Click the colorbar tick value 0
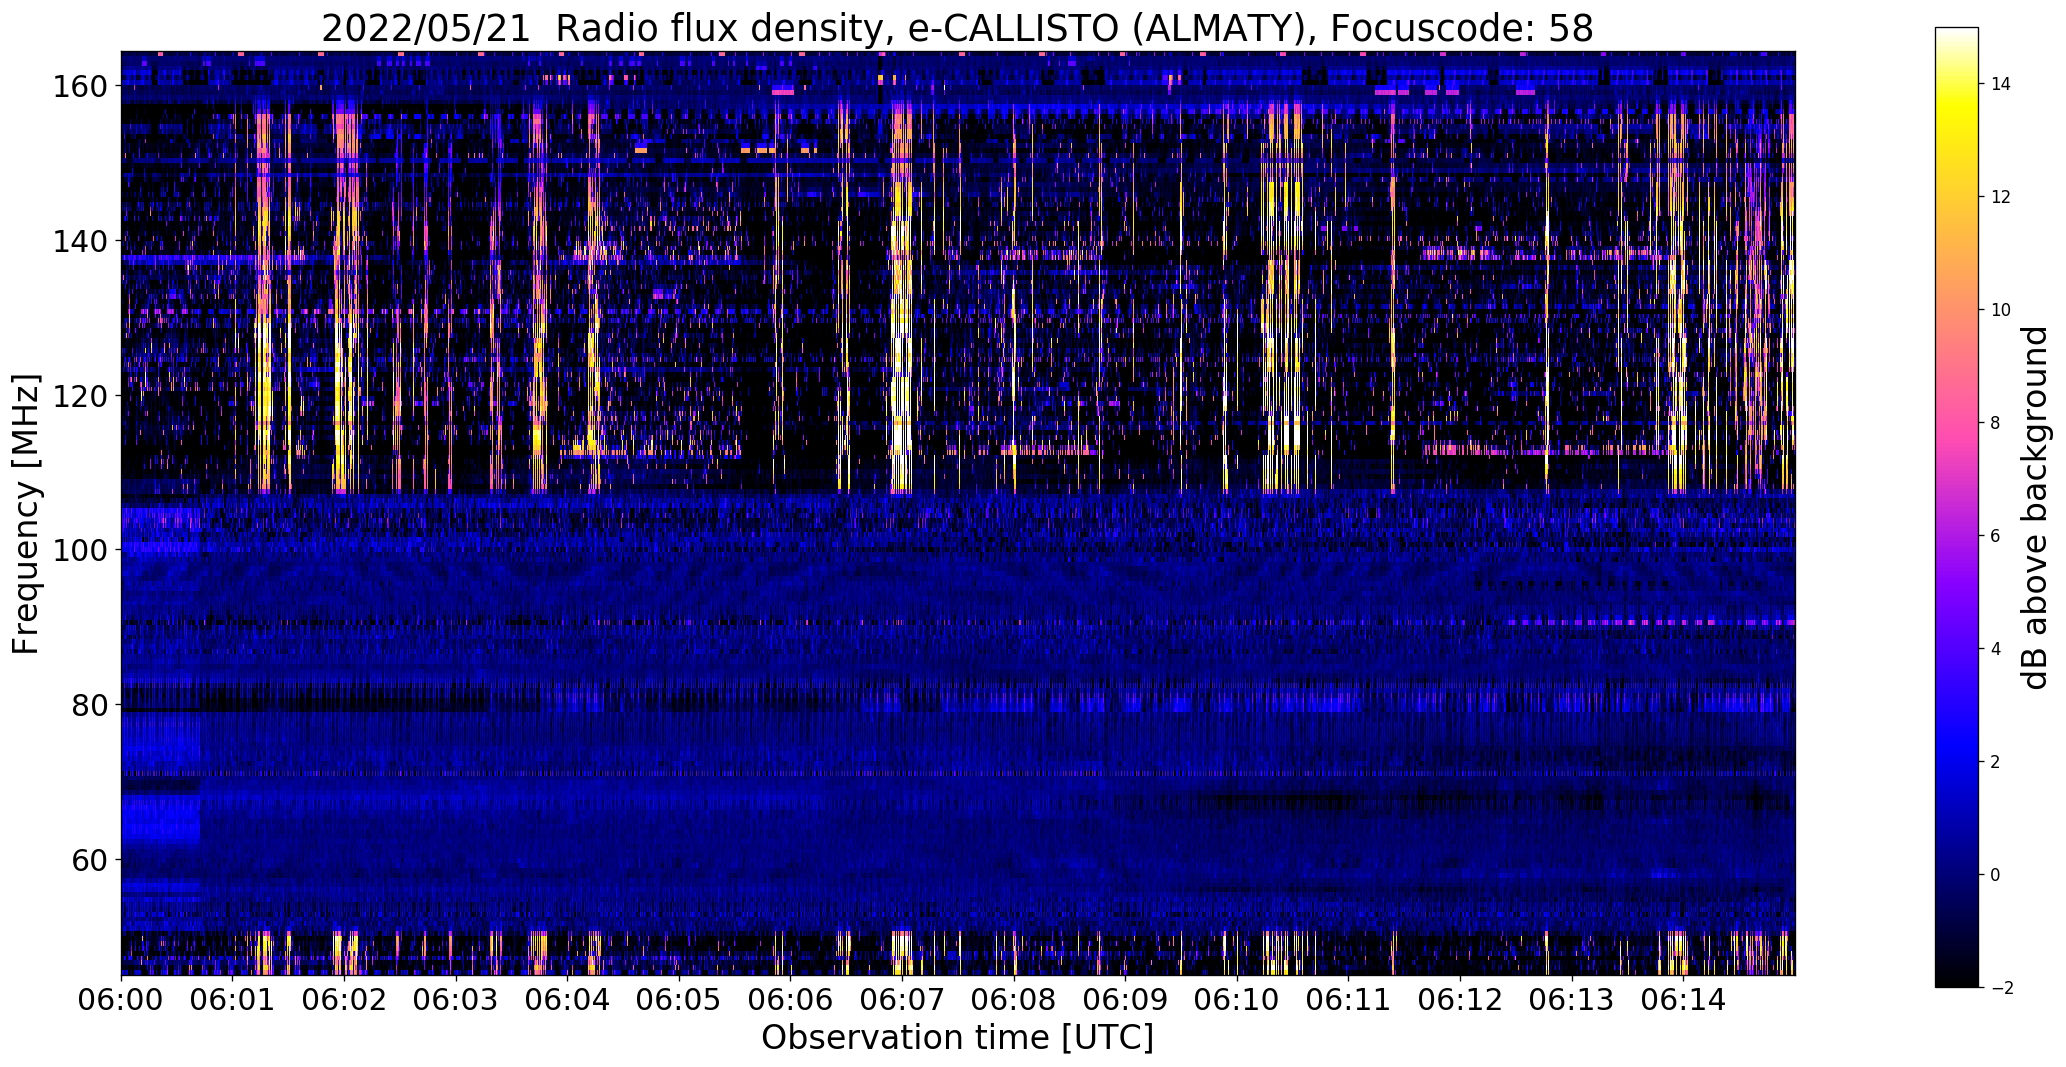The height and width of the screenshot is (1067, 2066). [x=1996, y=875]
